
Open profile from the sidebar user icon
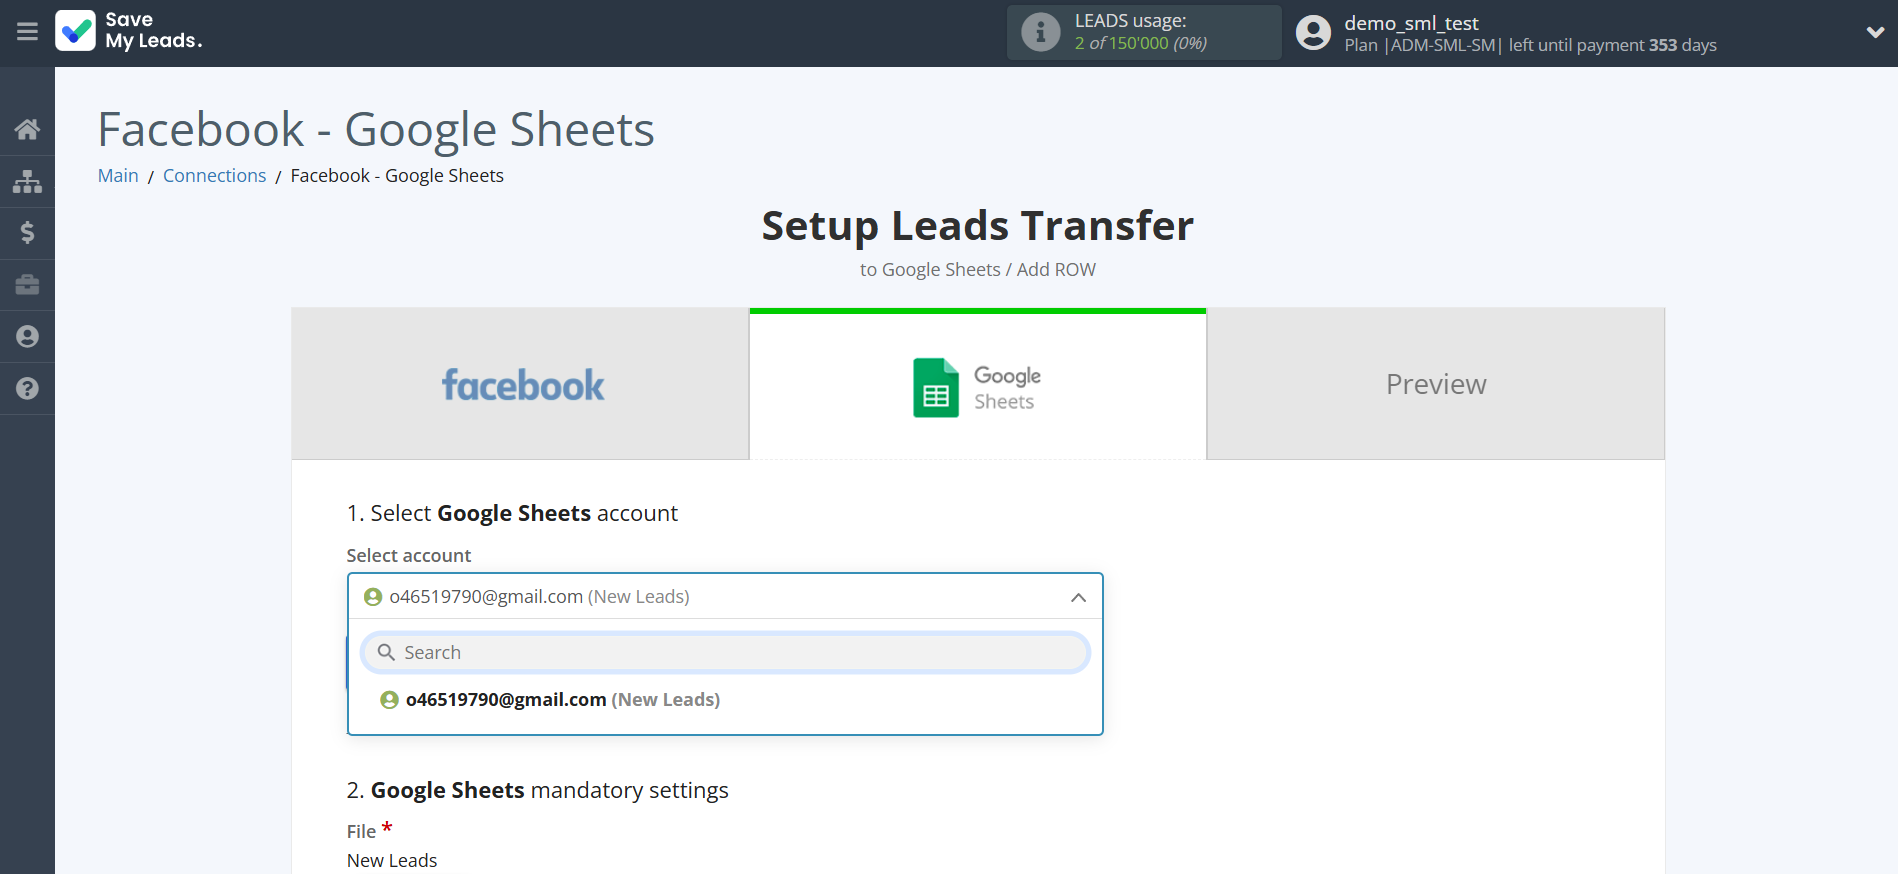(27, 337)
